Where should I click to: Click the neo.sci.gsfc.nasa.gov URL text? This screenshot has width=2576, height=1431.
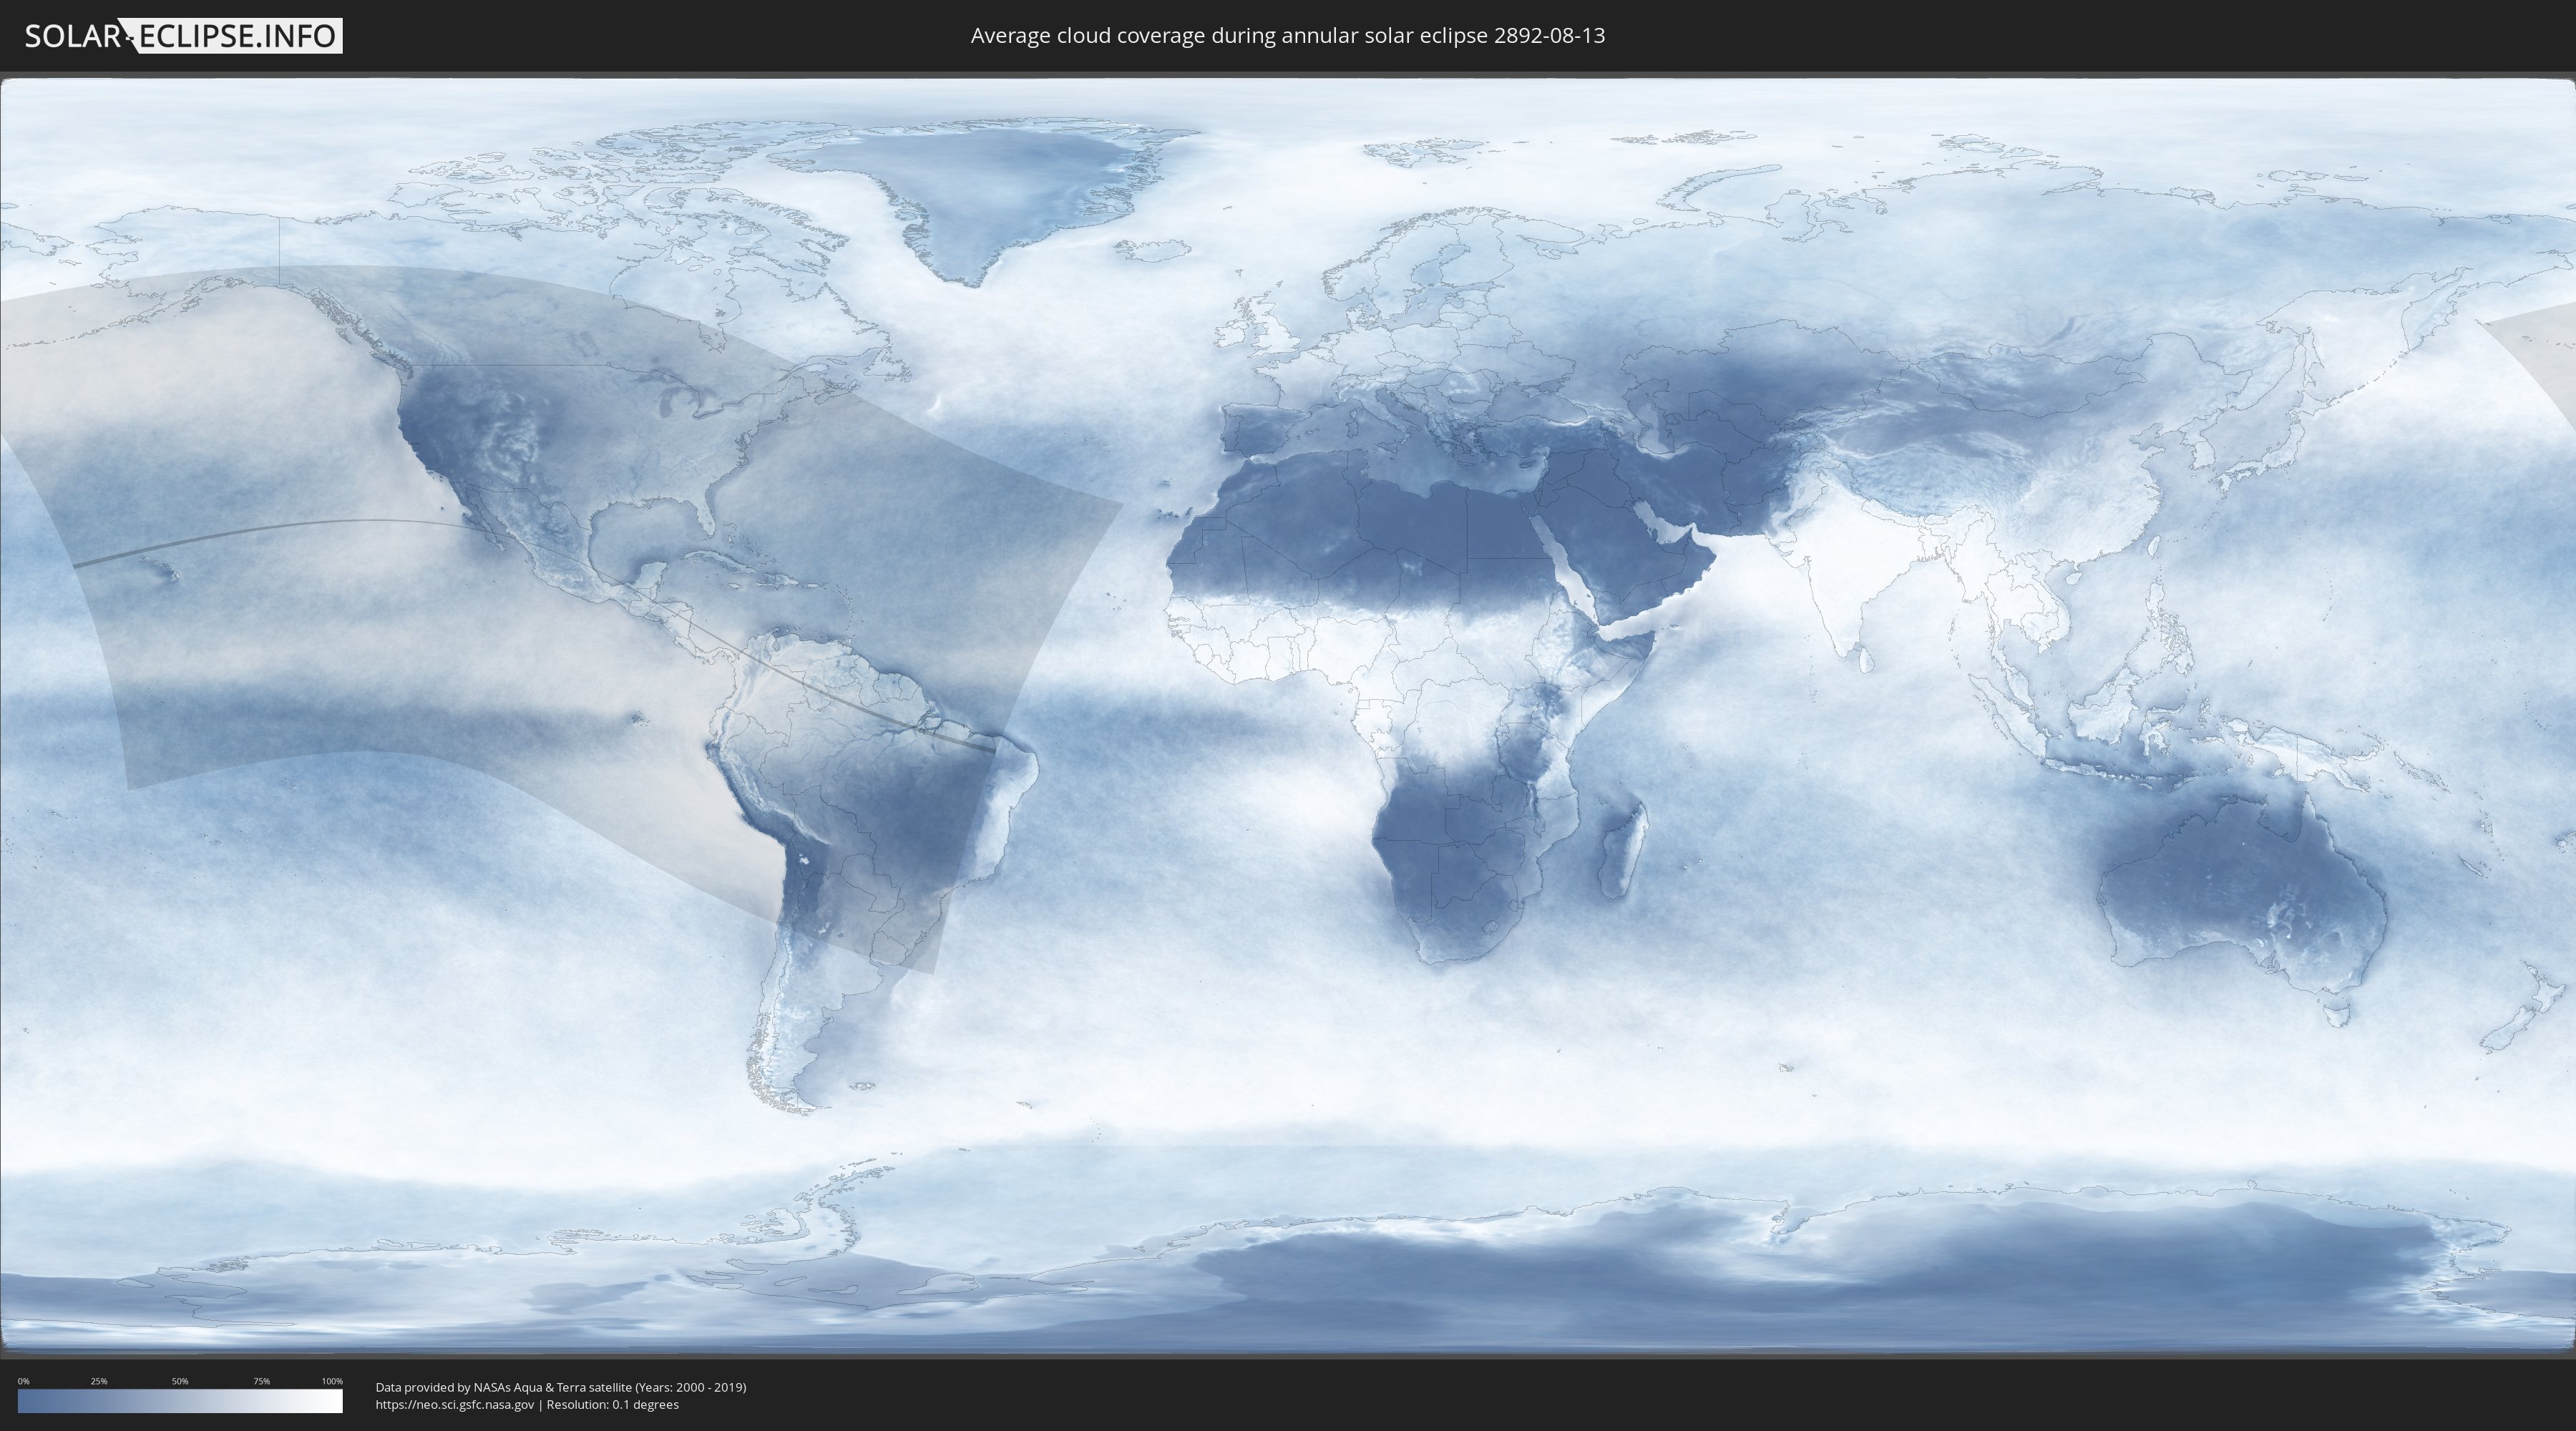[x=454, y=1405]
